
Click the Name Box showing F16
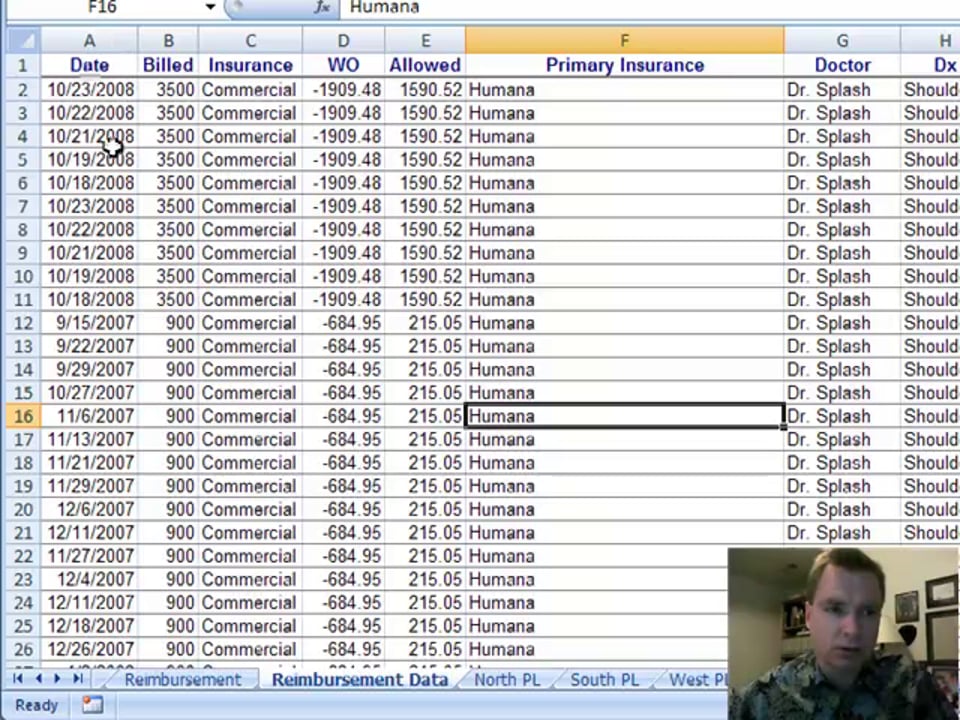[104, 7]
